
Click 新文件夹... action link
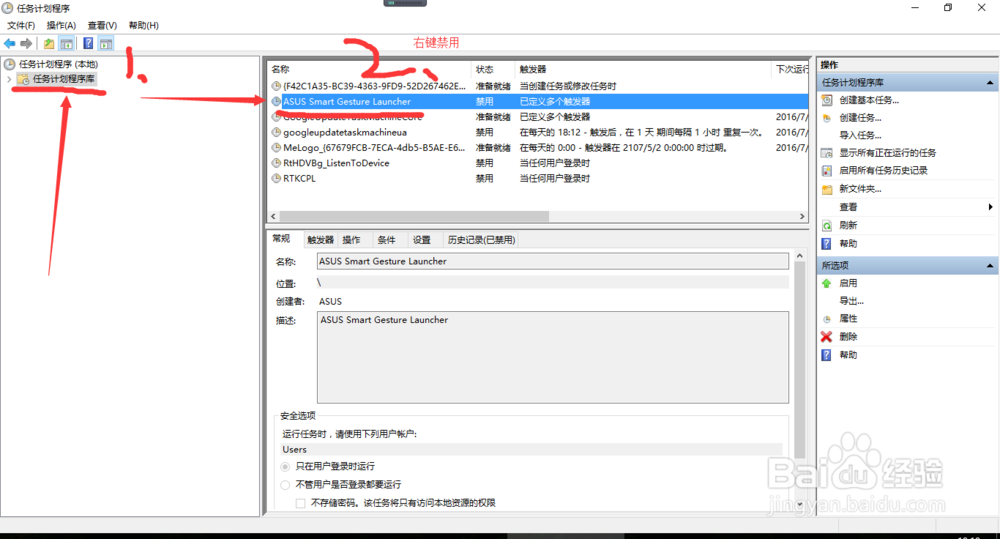point(860,189)
